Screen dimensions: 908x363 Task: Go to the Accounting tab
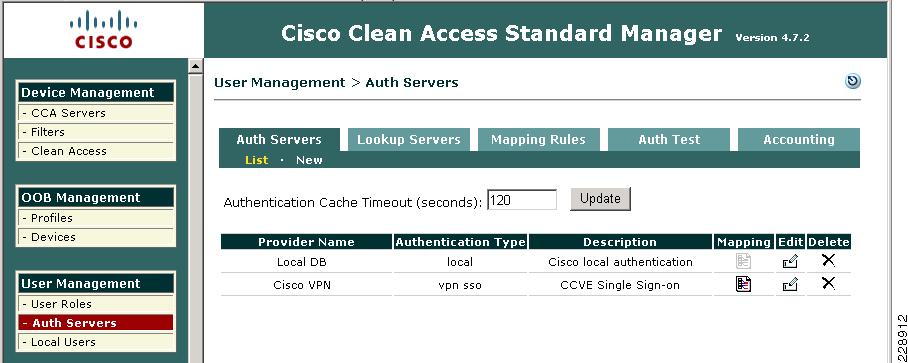tap(799, 140)
